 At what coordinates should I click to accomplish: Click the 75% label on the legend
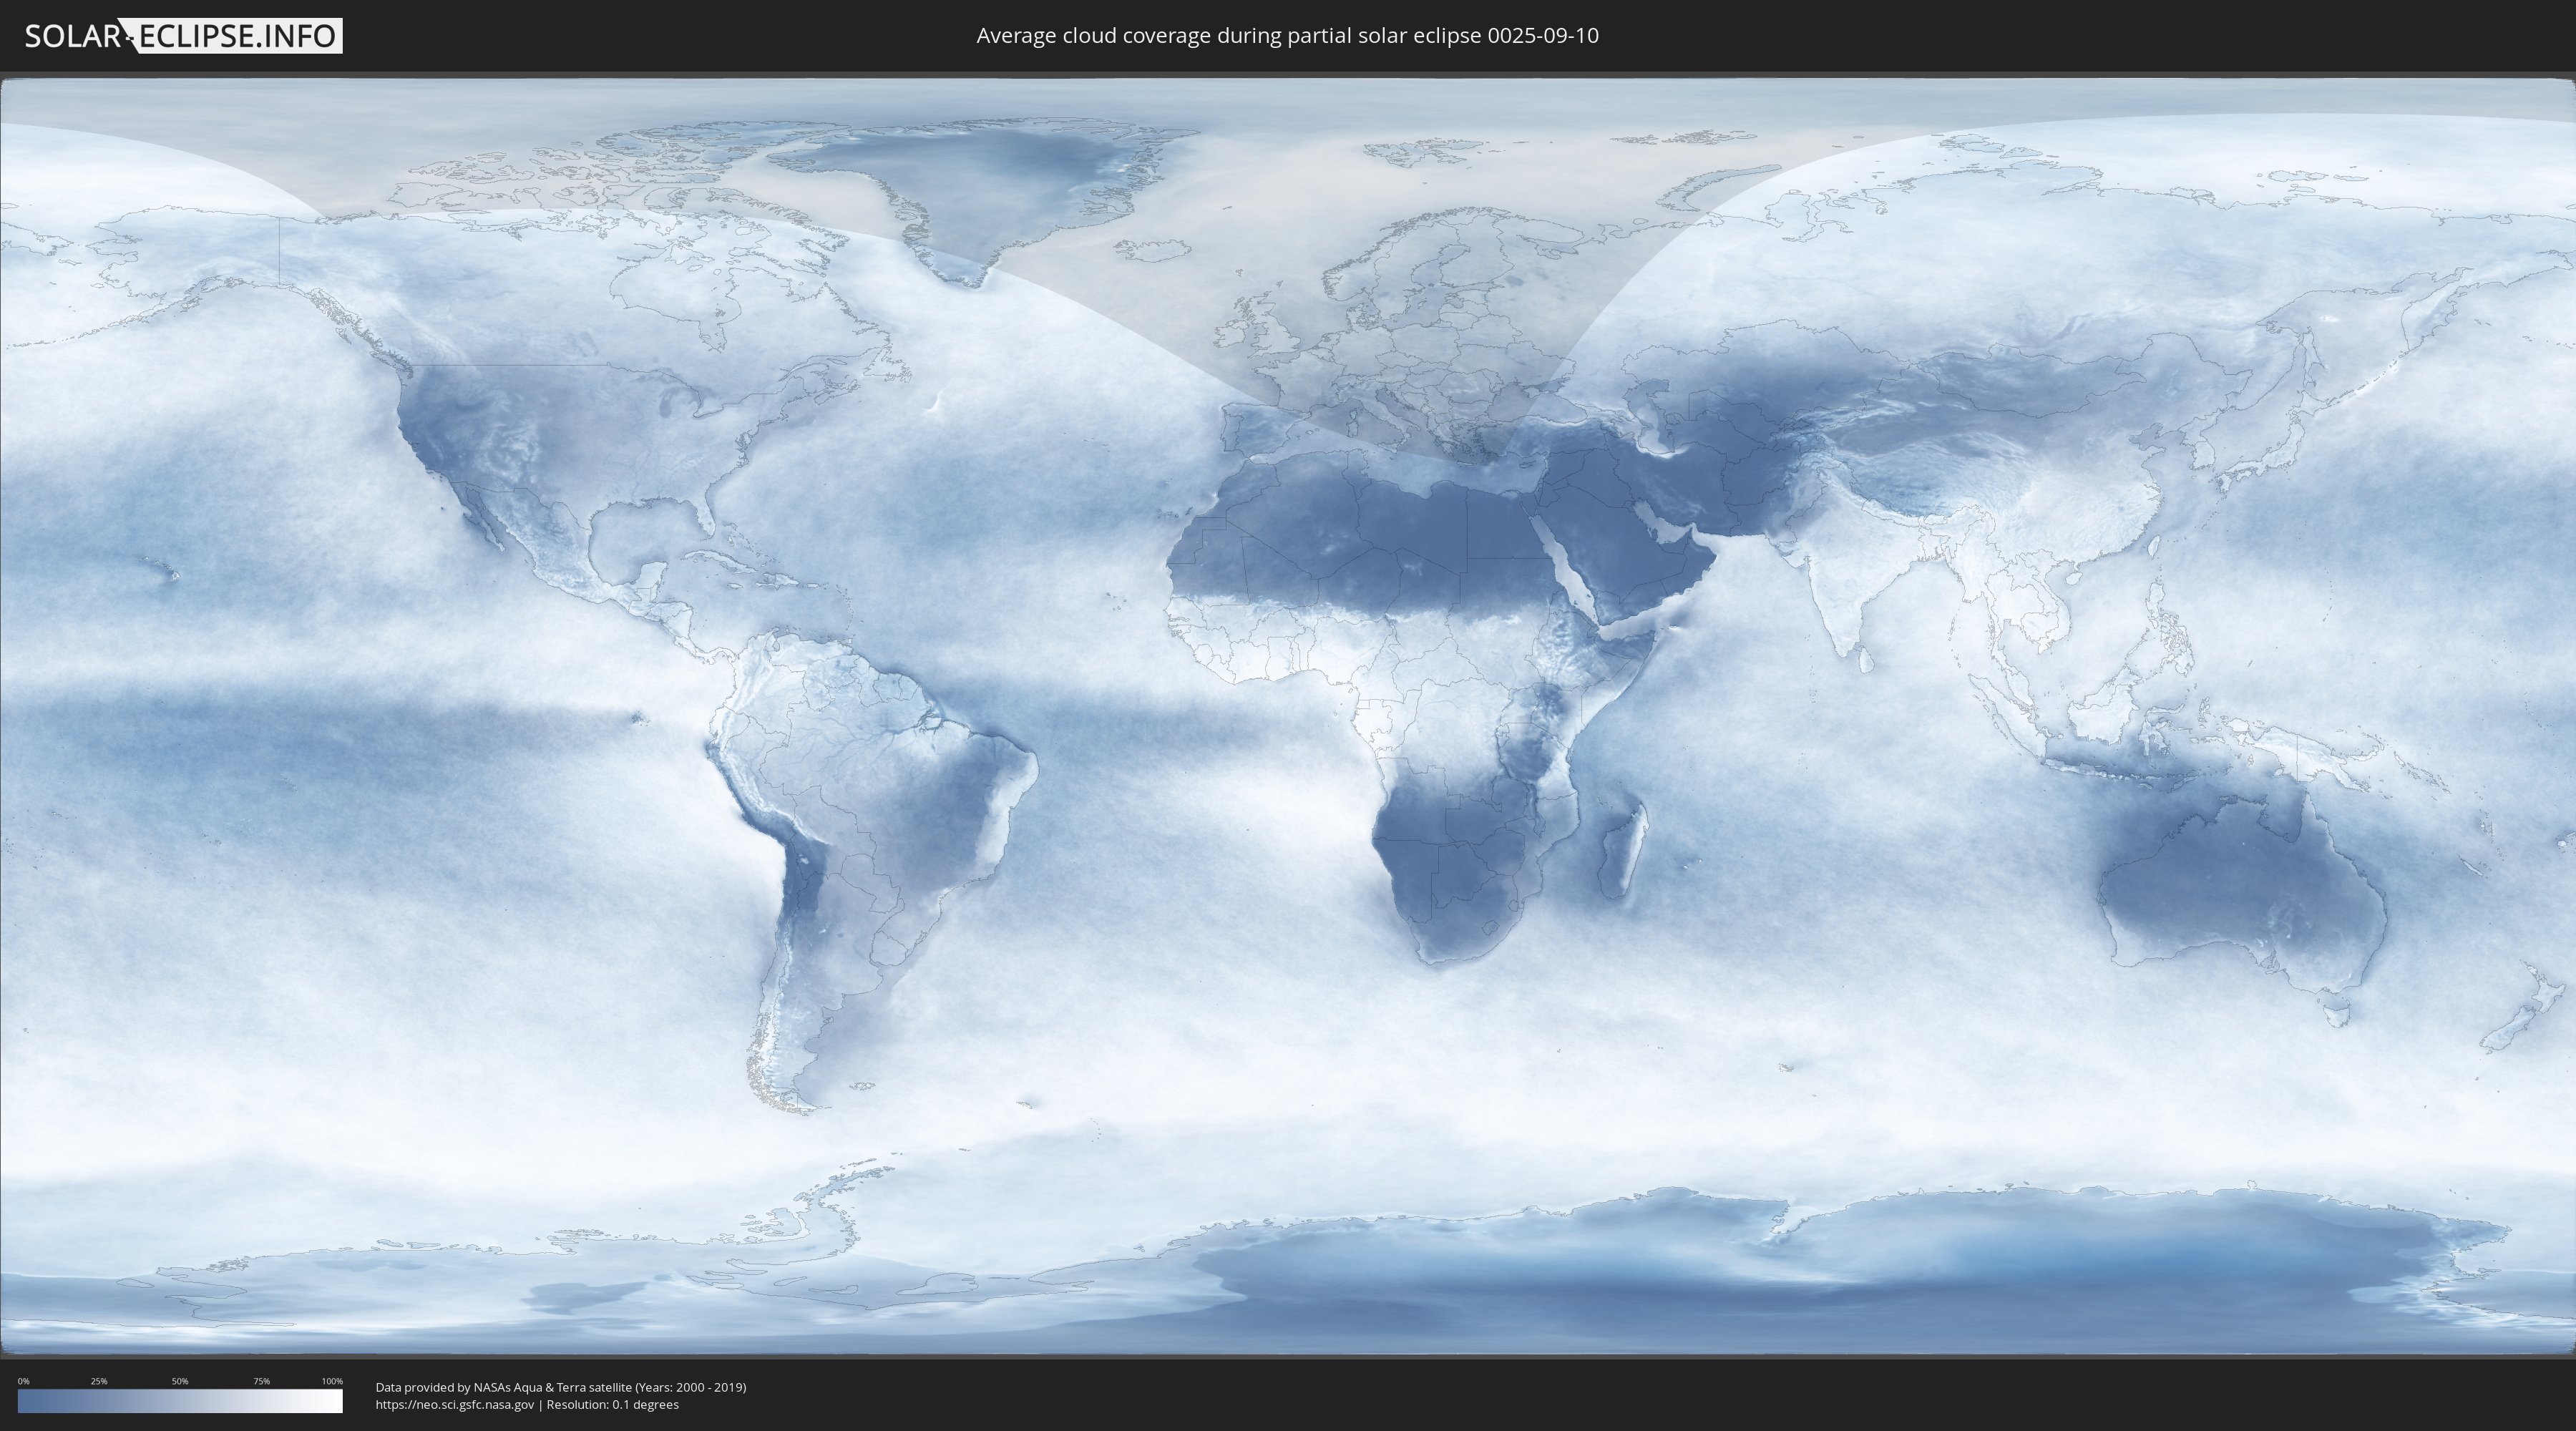[x=261, y=1381]
